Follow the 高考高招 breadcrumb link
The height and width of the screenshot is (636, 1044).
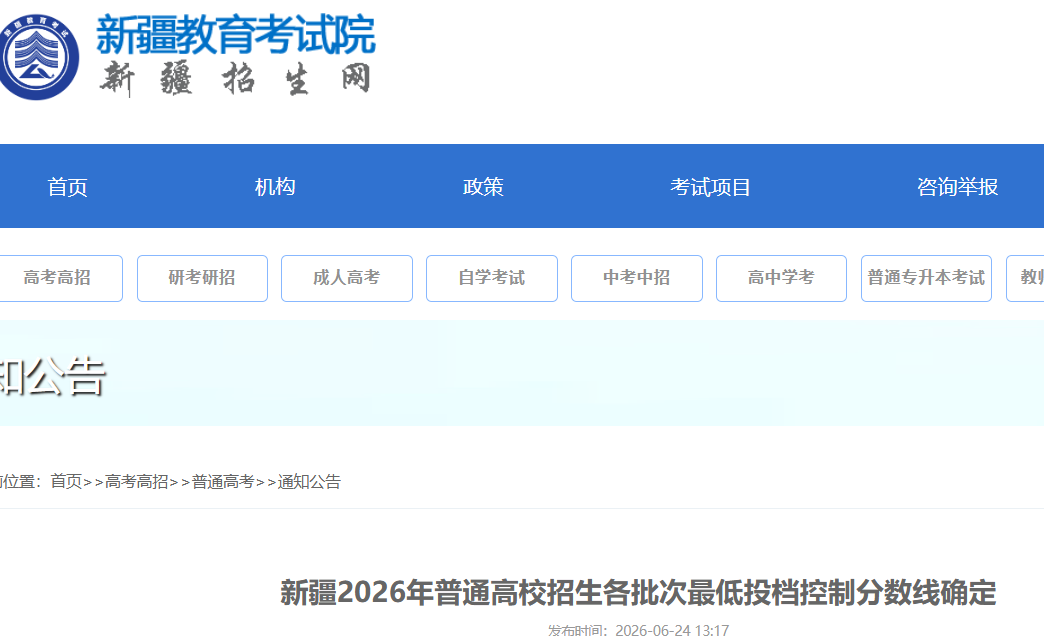(136, 481)
